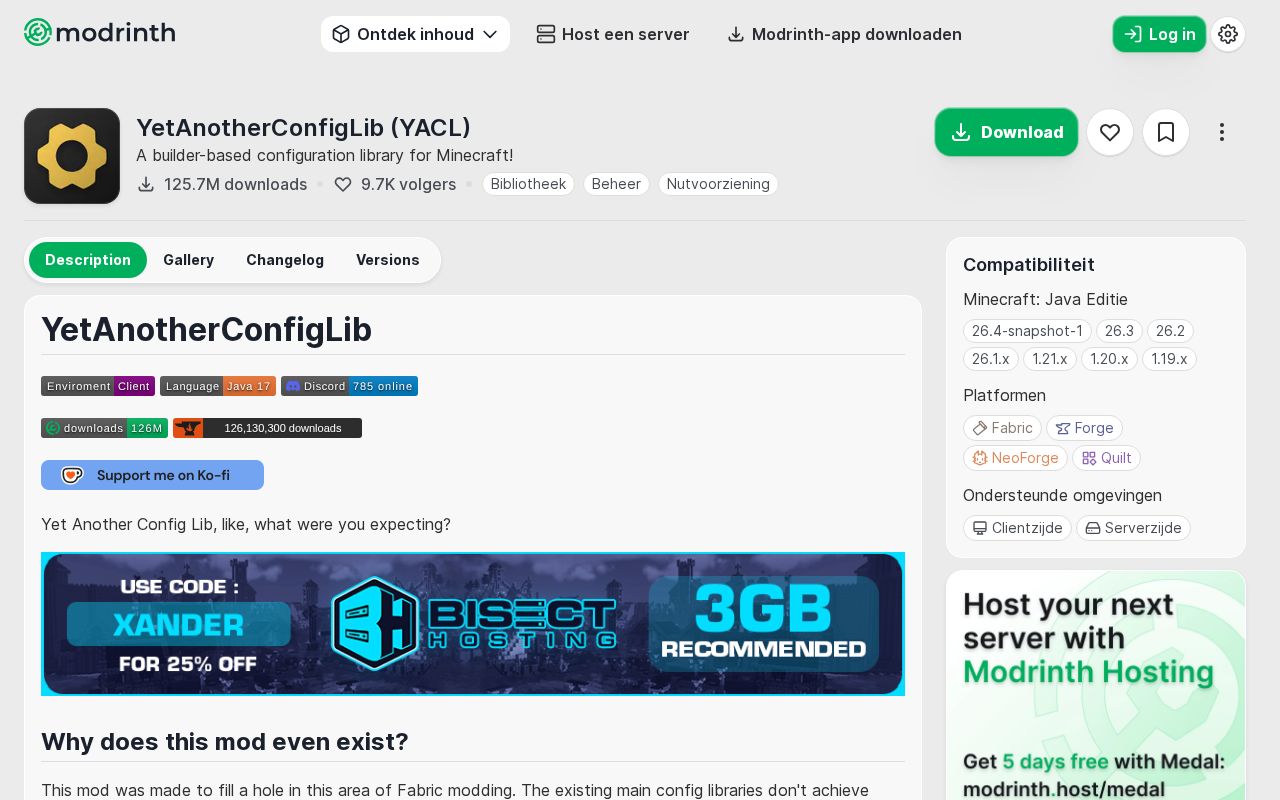
Task: Click the BisectHosting banner image
Action: point(473,624)
